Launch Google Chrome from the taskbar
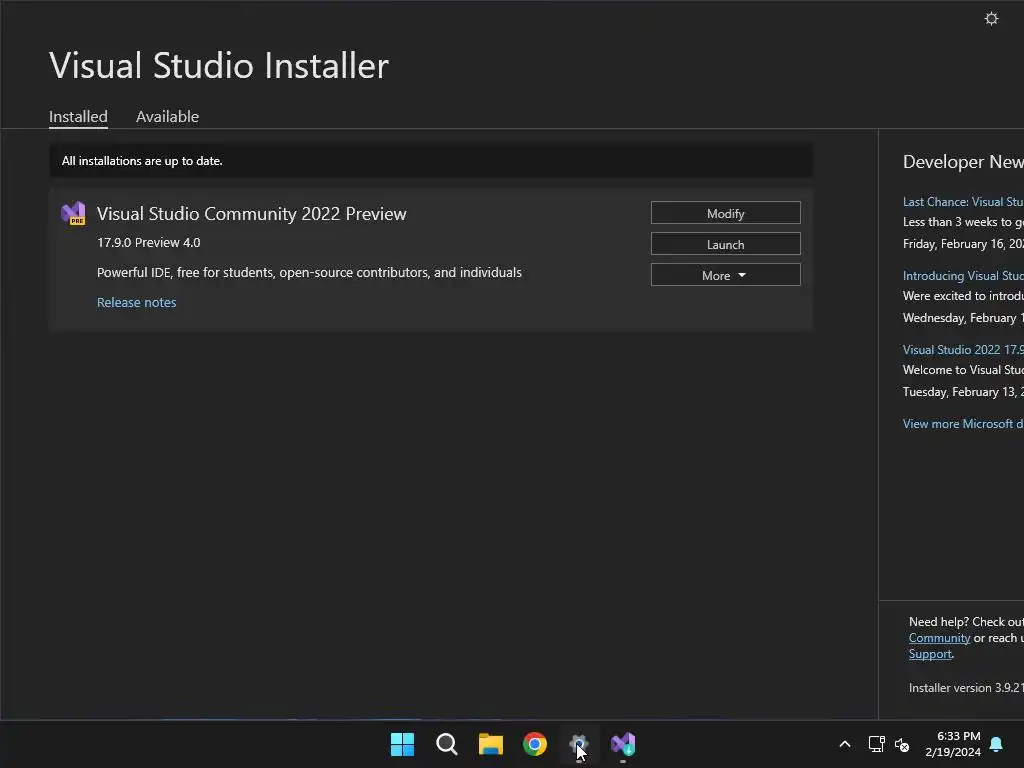 click(x=535, y=744)
